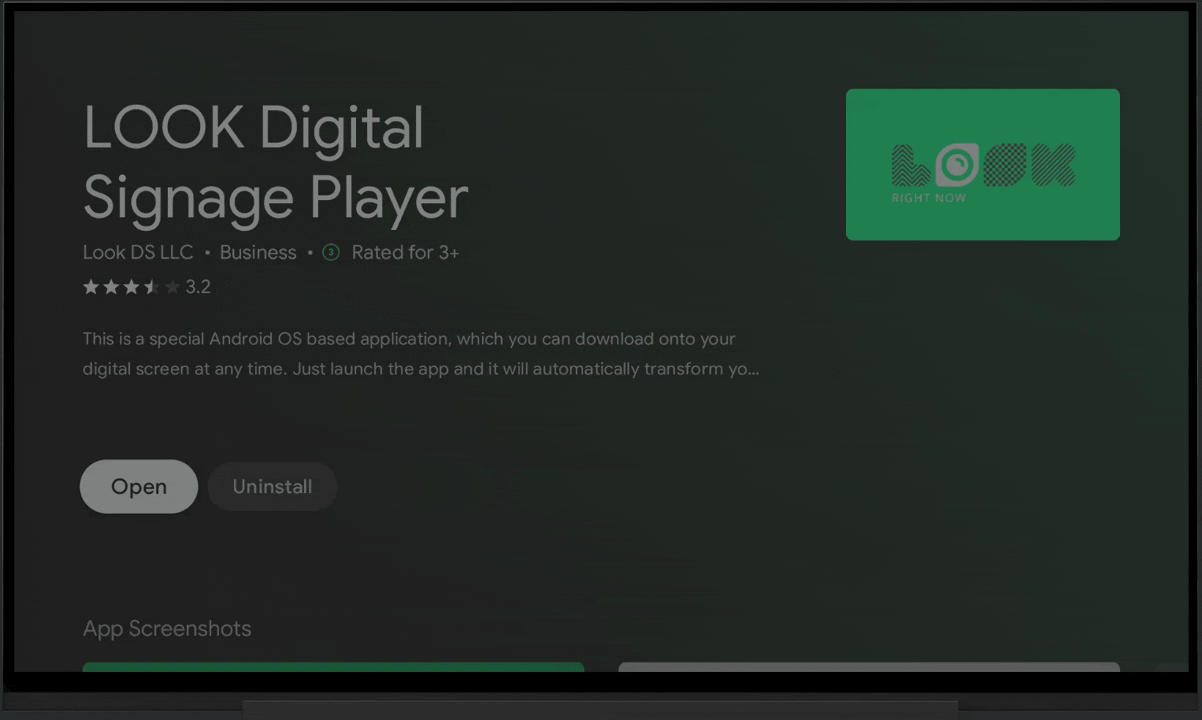Uninstall the LOOK Digital Signage Player app
The width and height of the screenshot is (1202, 720).
click(x=272, y=486)
